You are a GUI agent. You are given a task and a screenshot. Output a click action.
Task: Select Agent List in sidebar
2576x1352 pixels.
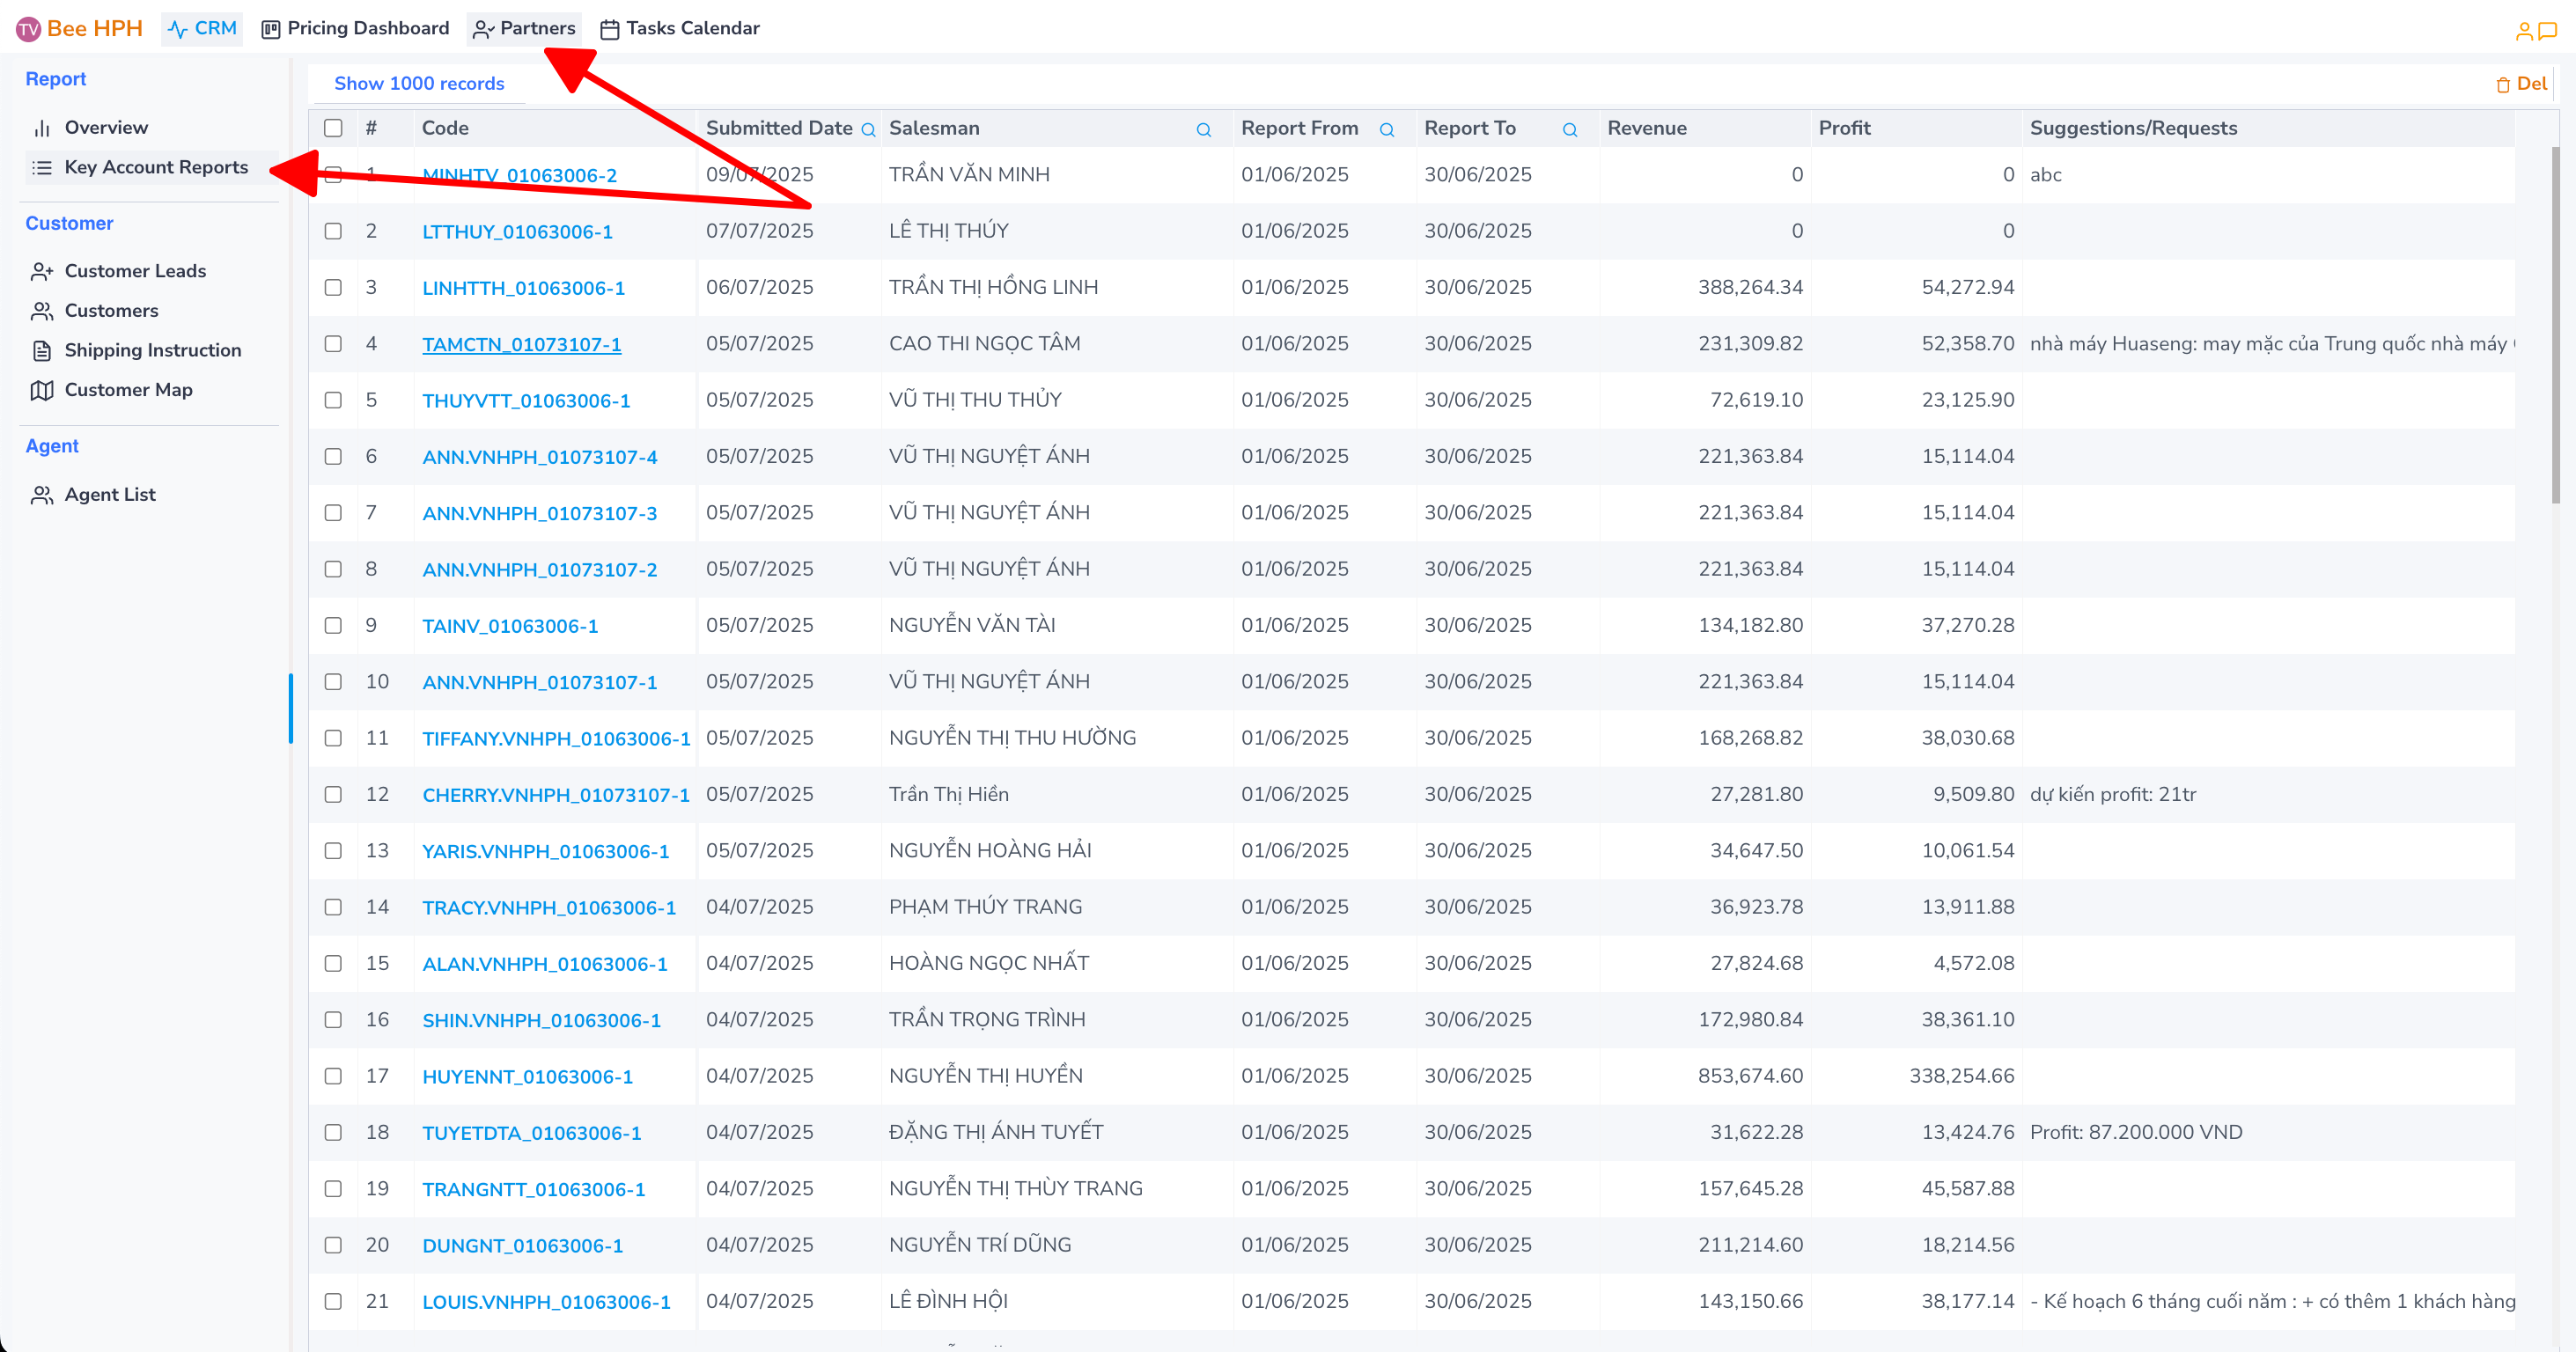(x=110, y=495)
